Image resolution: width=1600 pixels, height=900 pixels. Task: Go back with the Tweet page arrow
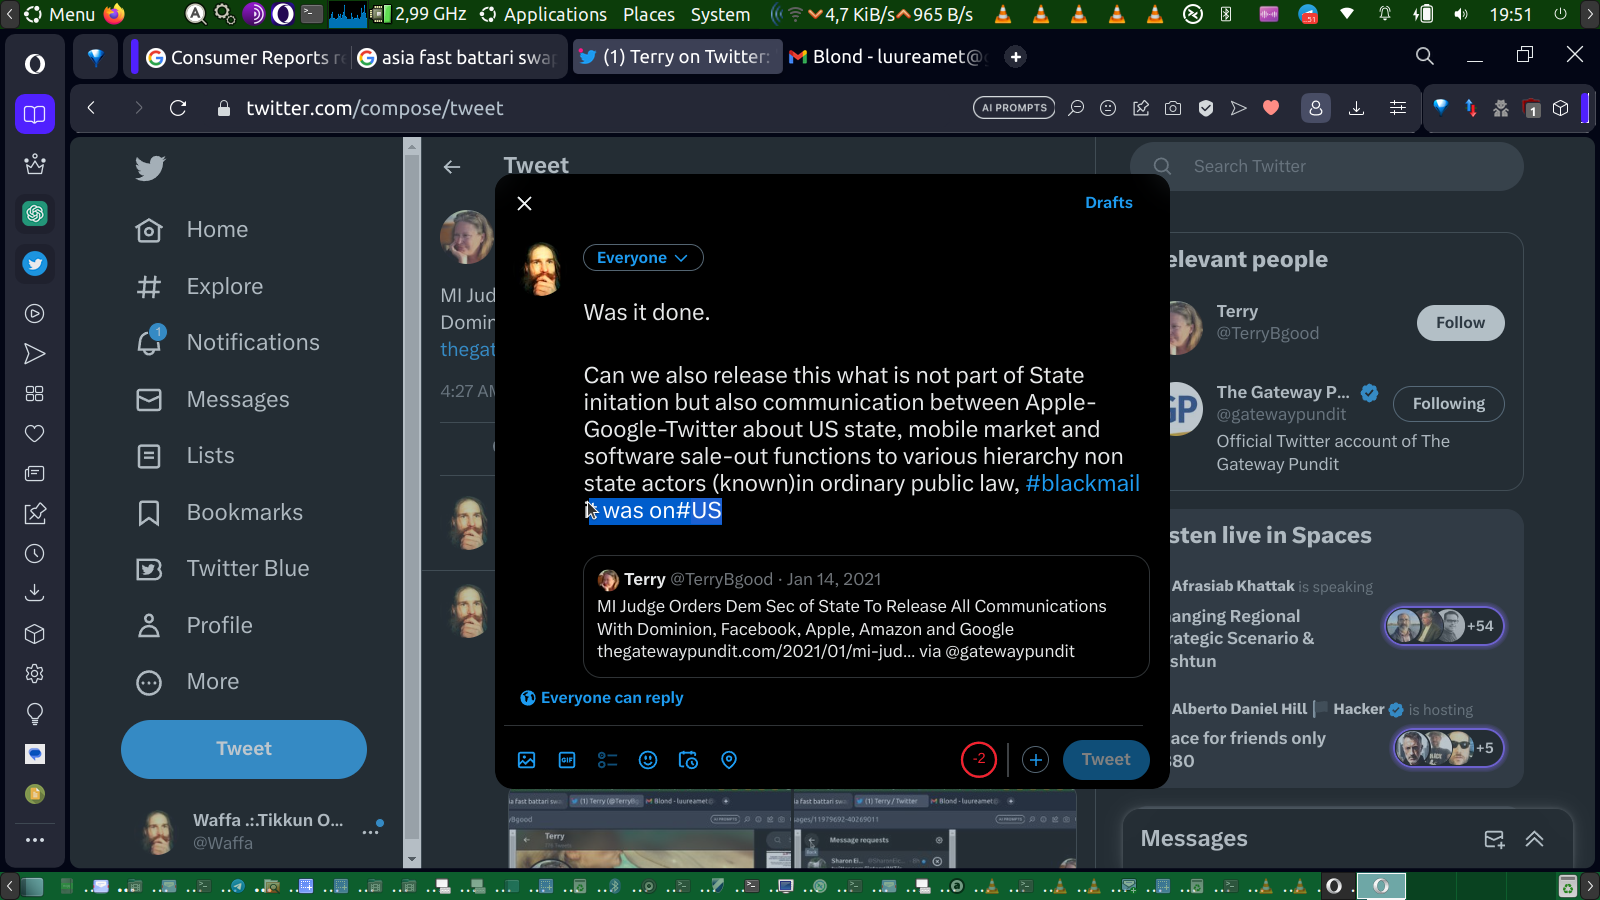tap(452, 167)
